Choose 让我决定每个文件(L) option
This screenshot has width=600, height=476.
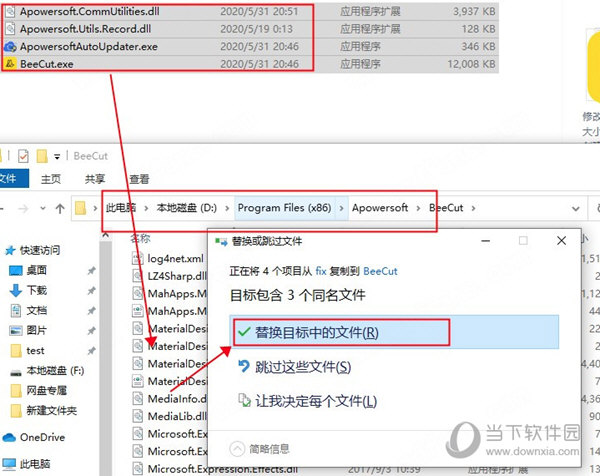[316, 401]
